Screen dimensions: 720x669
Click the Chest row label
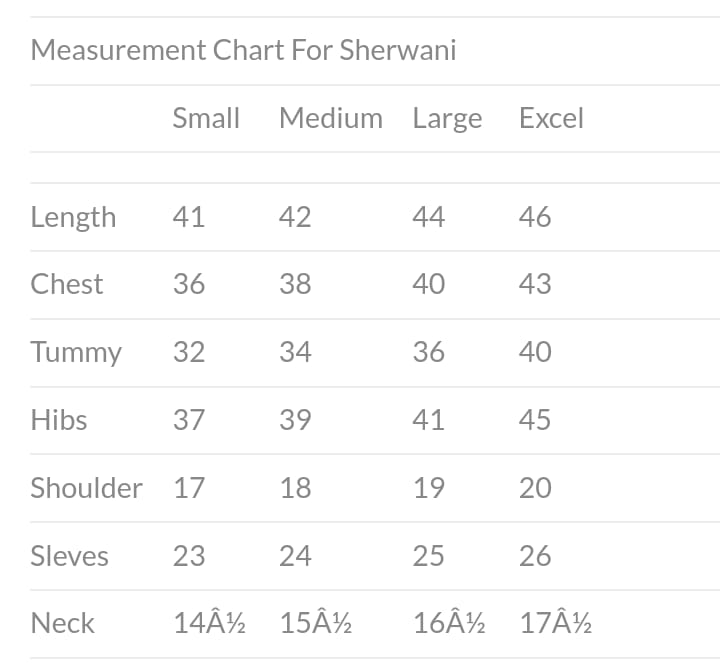pyautogui.click(x=67, y=284)
